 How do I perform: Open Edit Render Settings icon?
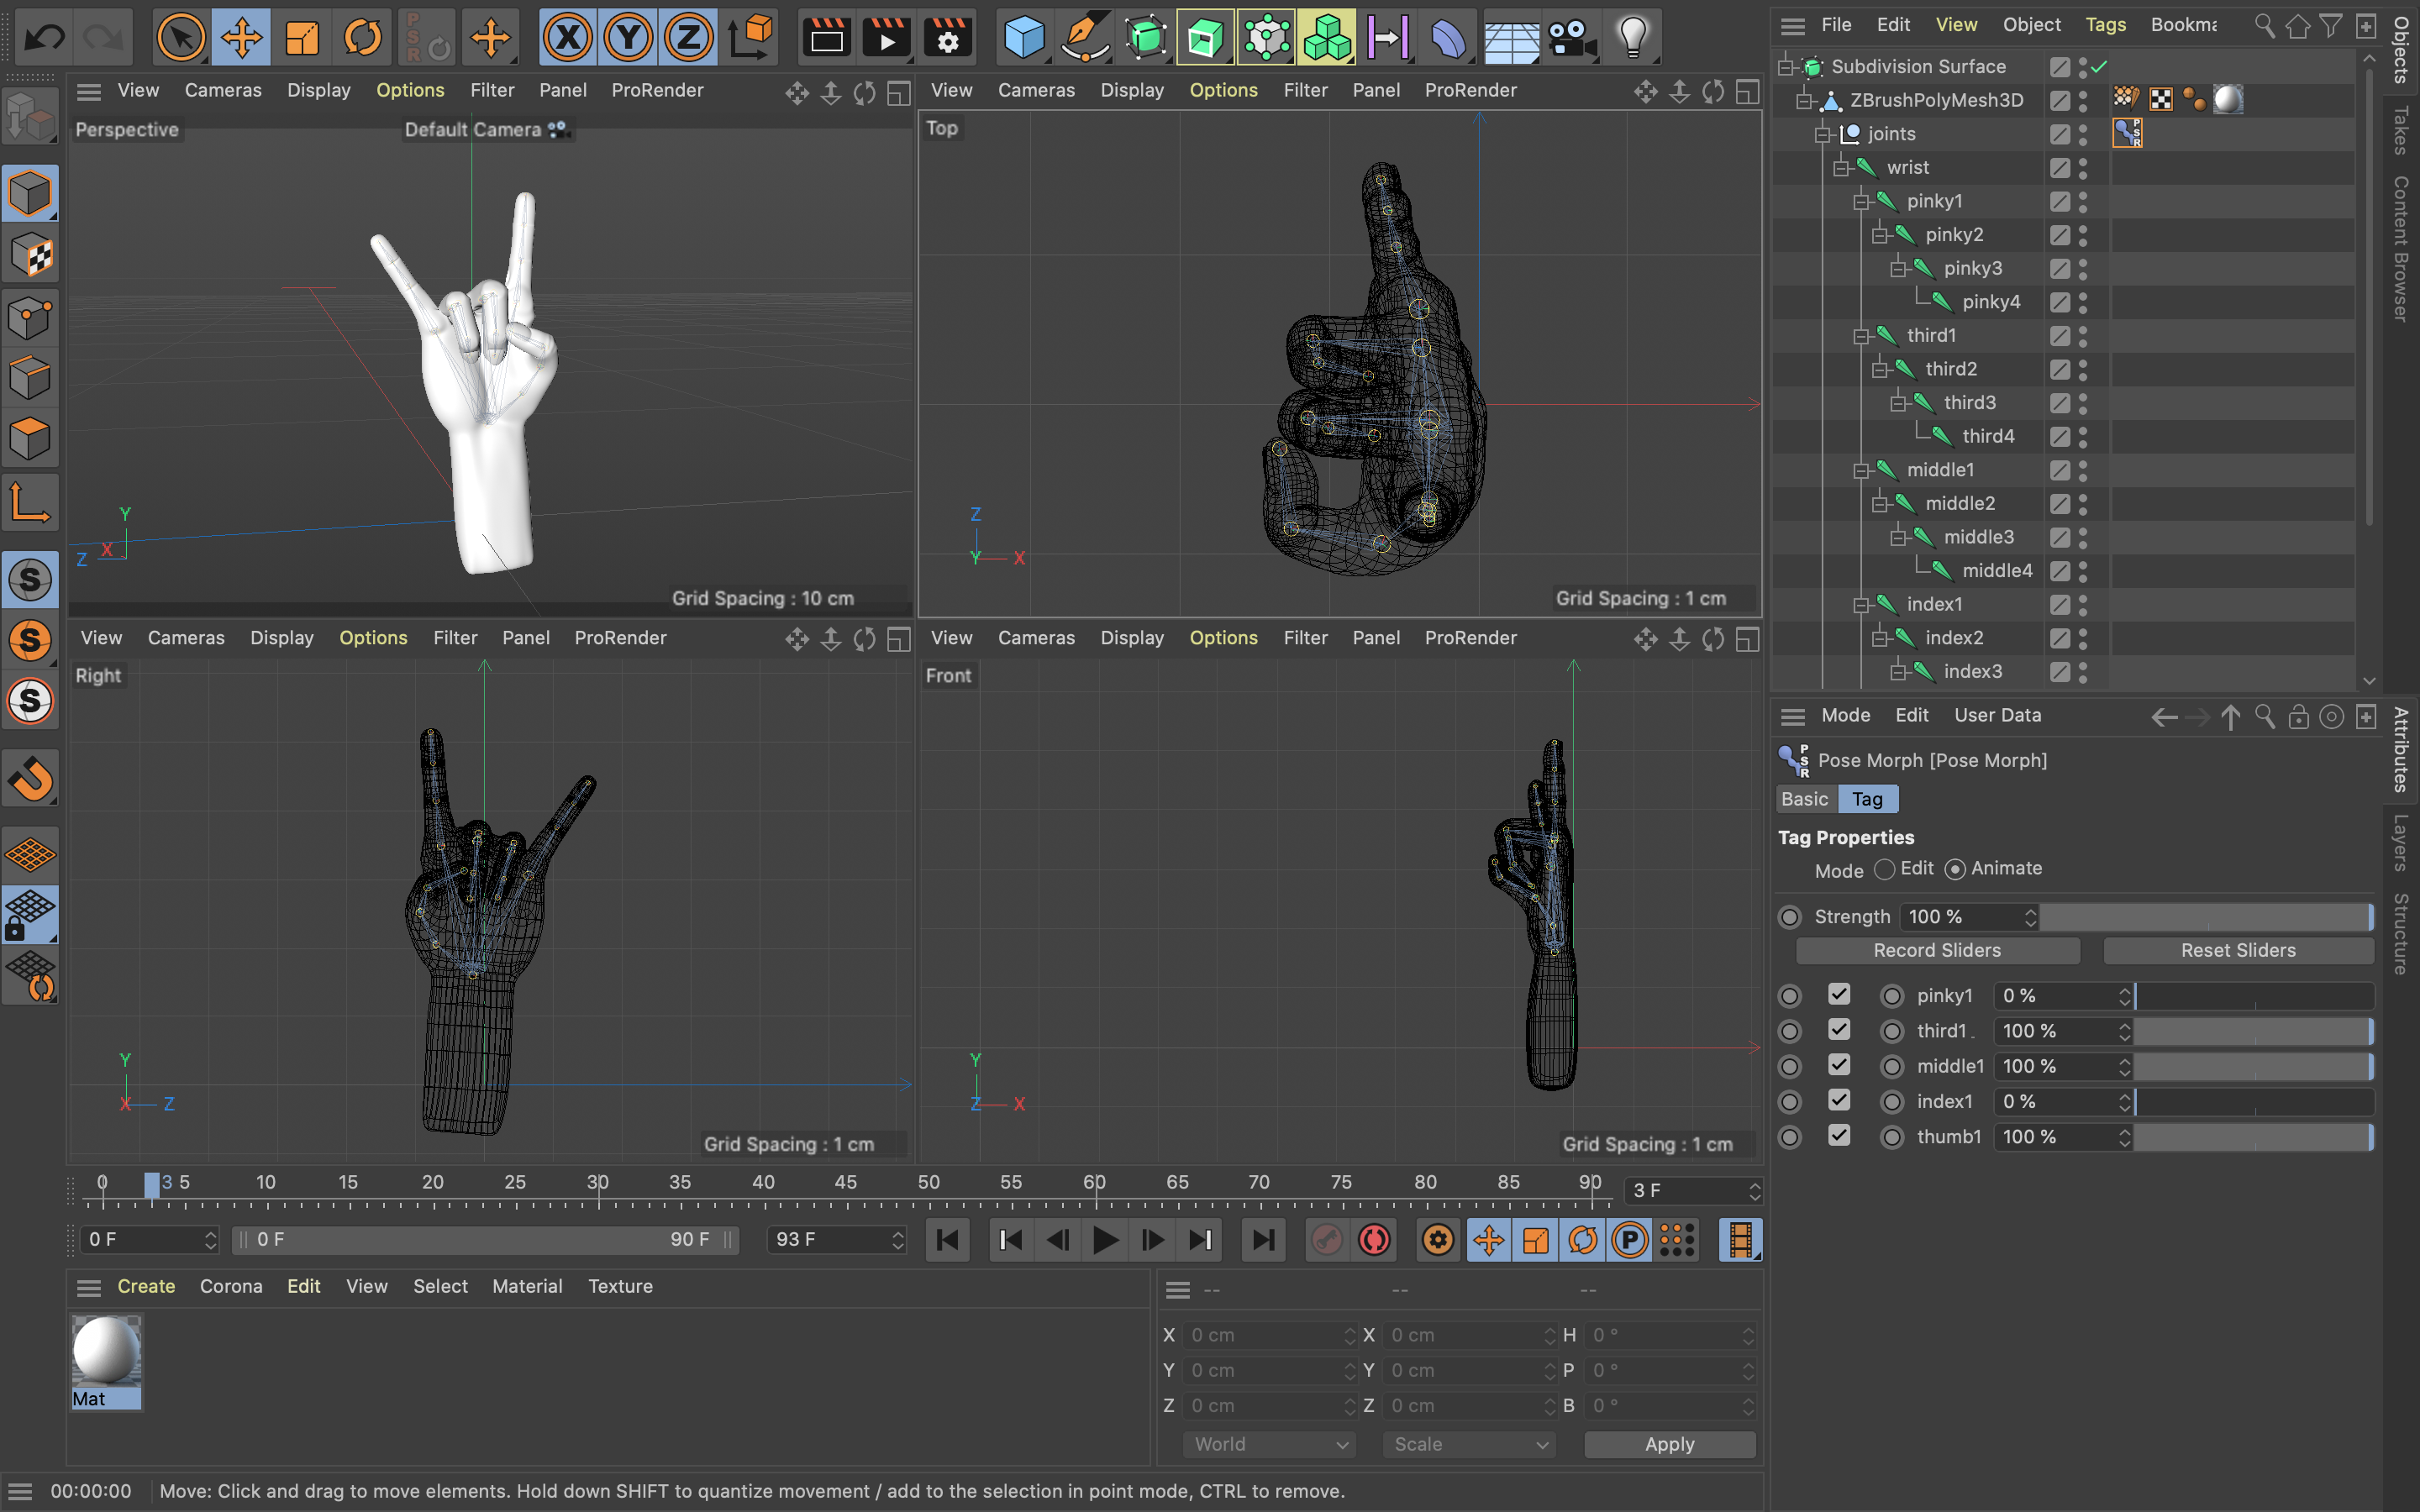click(x=947, y=38)
